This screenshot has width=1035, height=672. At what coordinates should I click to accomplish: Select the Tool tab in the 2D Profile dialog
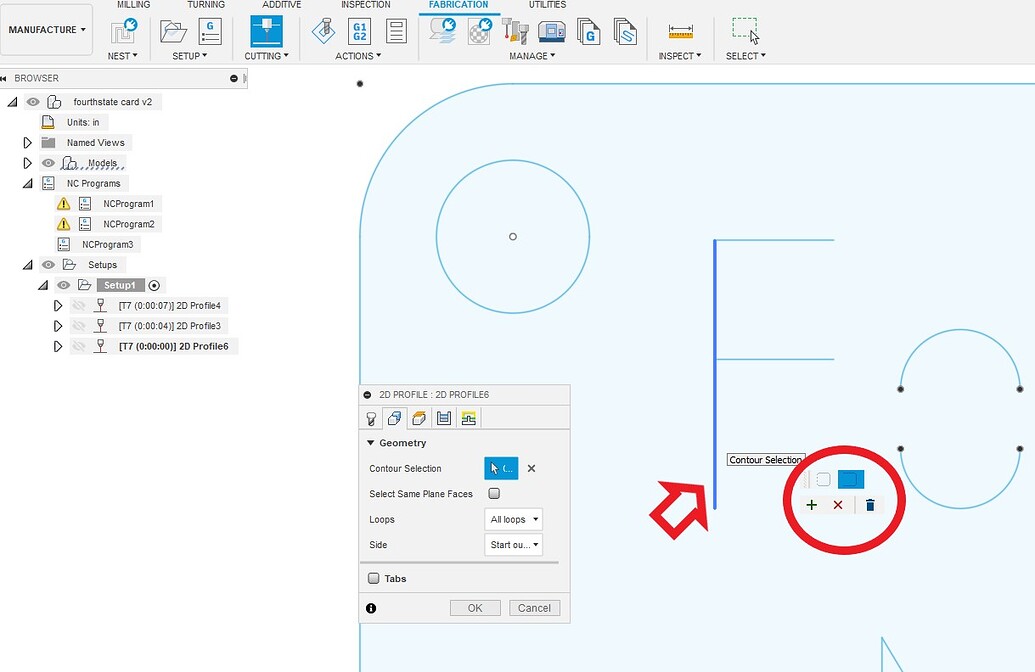coord(371,417)
